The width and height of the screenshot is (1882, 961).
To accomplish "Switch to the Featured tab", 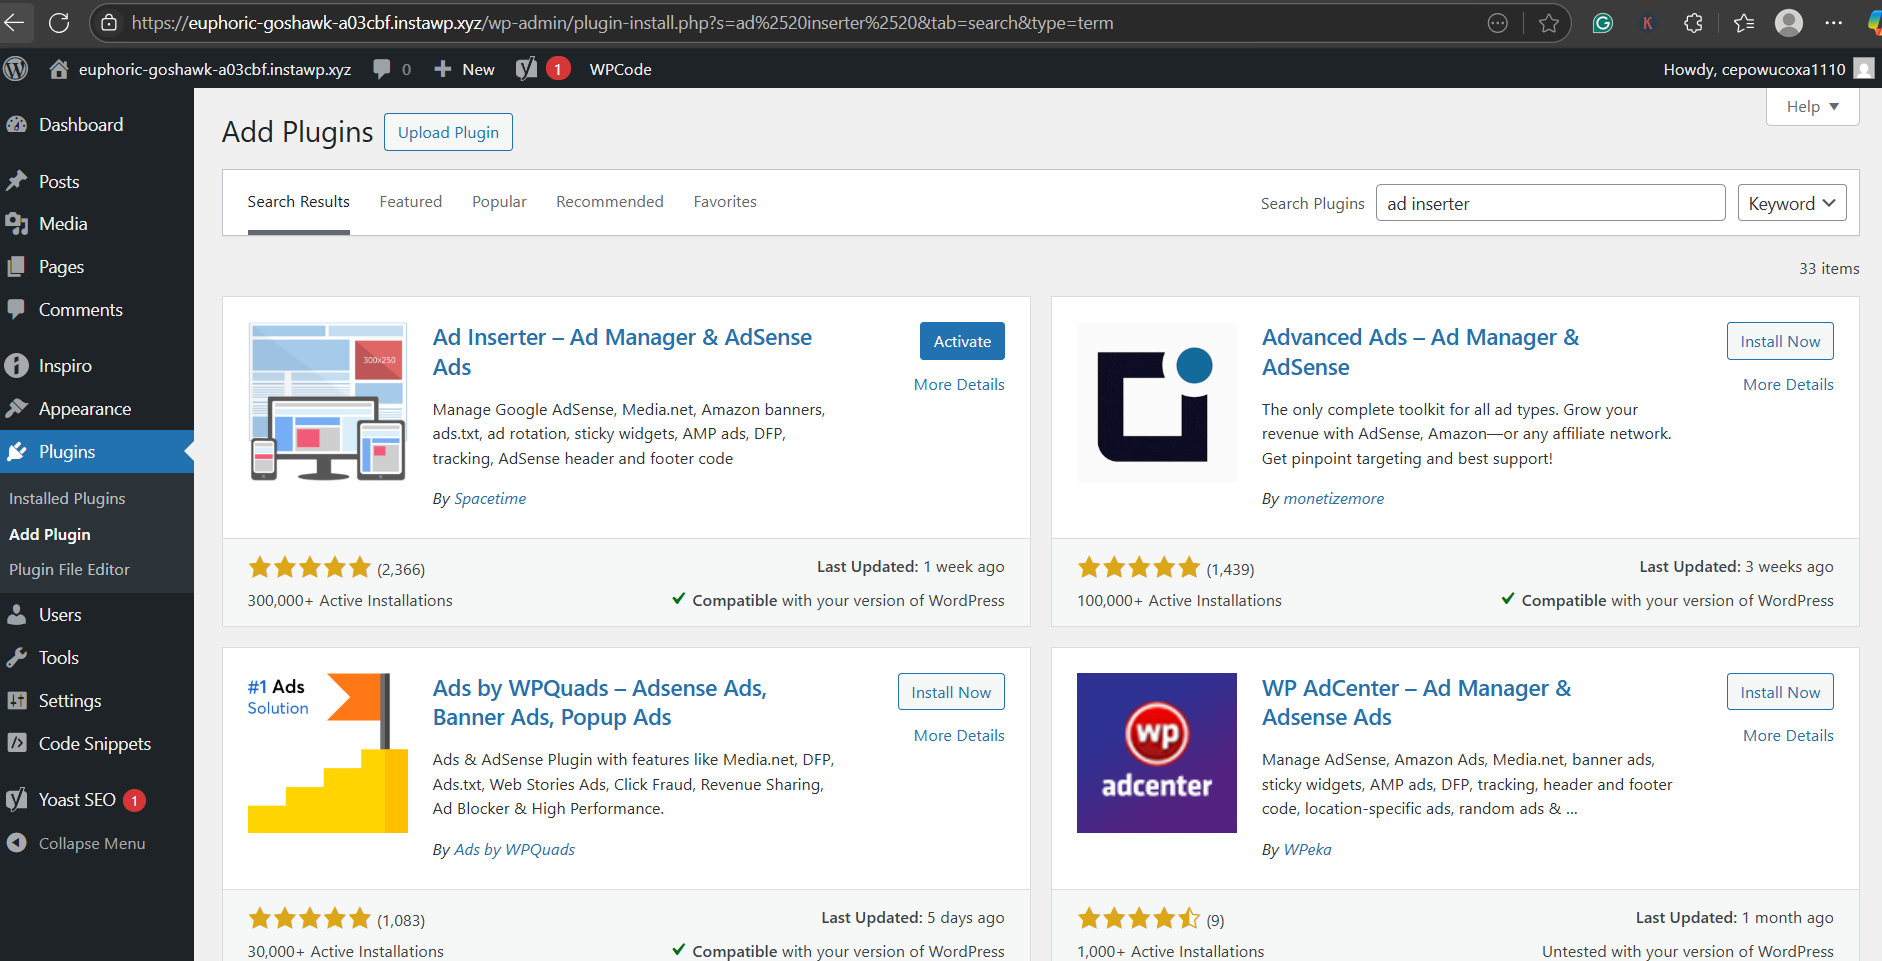I will 411,202.
